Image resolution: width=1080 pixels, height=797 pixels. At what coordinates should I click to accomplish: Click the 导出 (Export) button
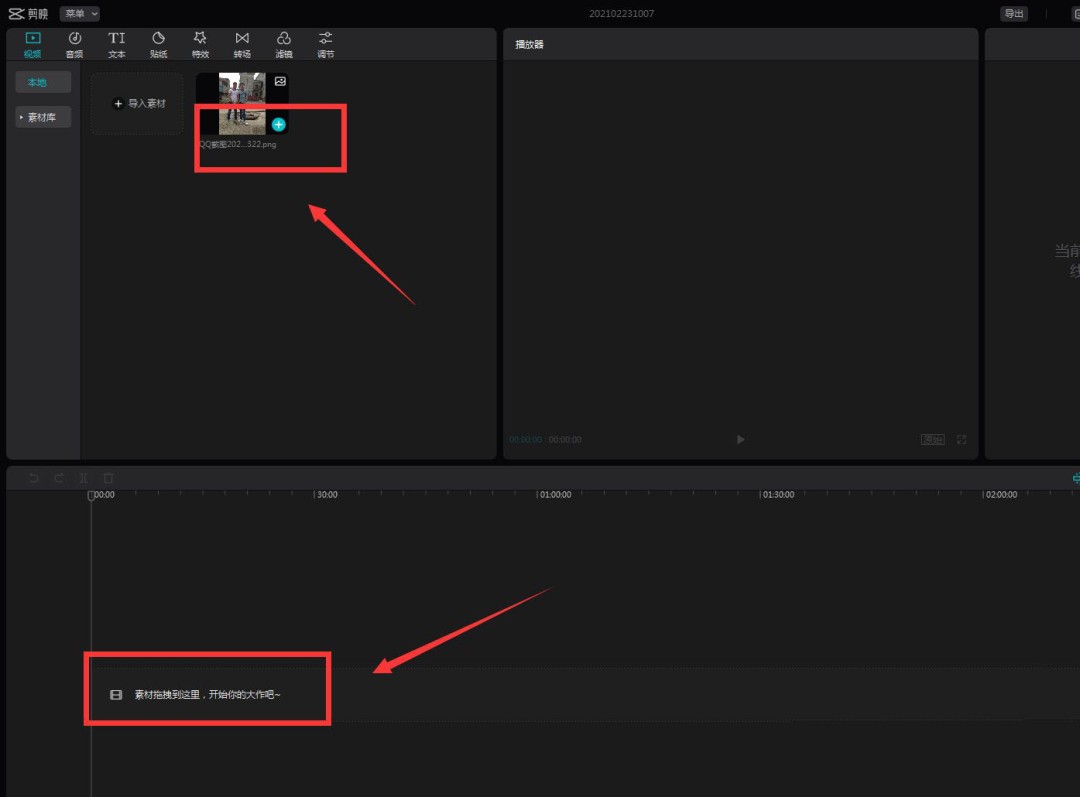click(x=1014, y=14)
